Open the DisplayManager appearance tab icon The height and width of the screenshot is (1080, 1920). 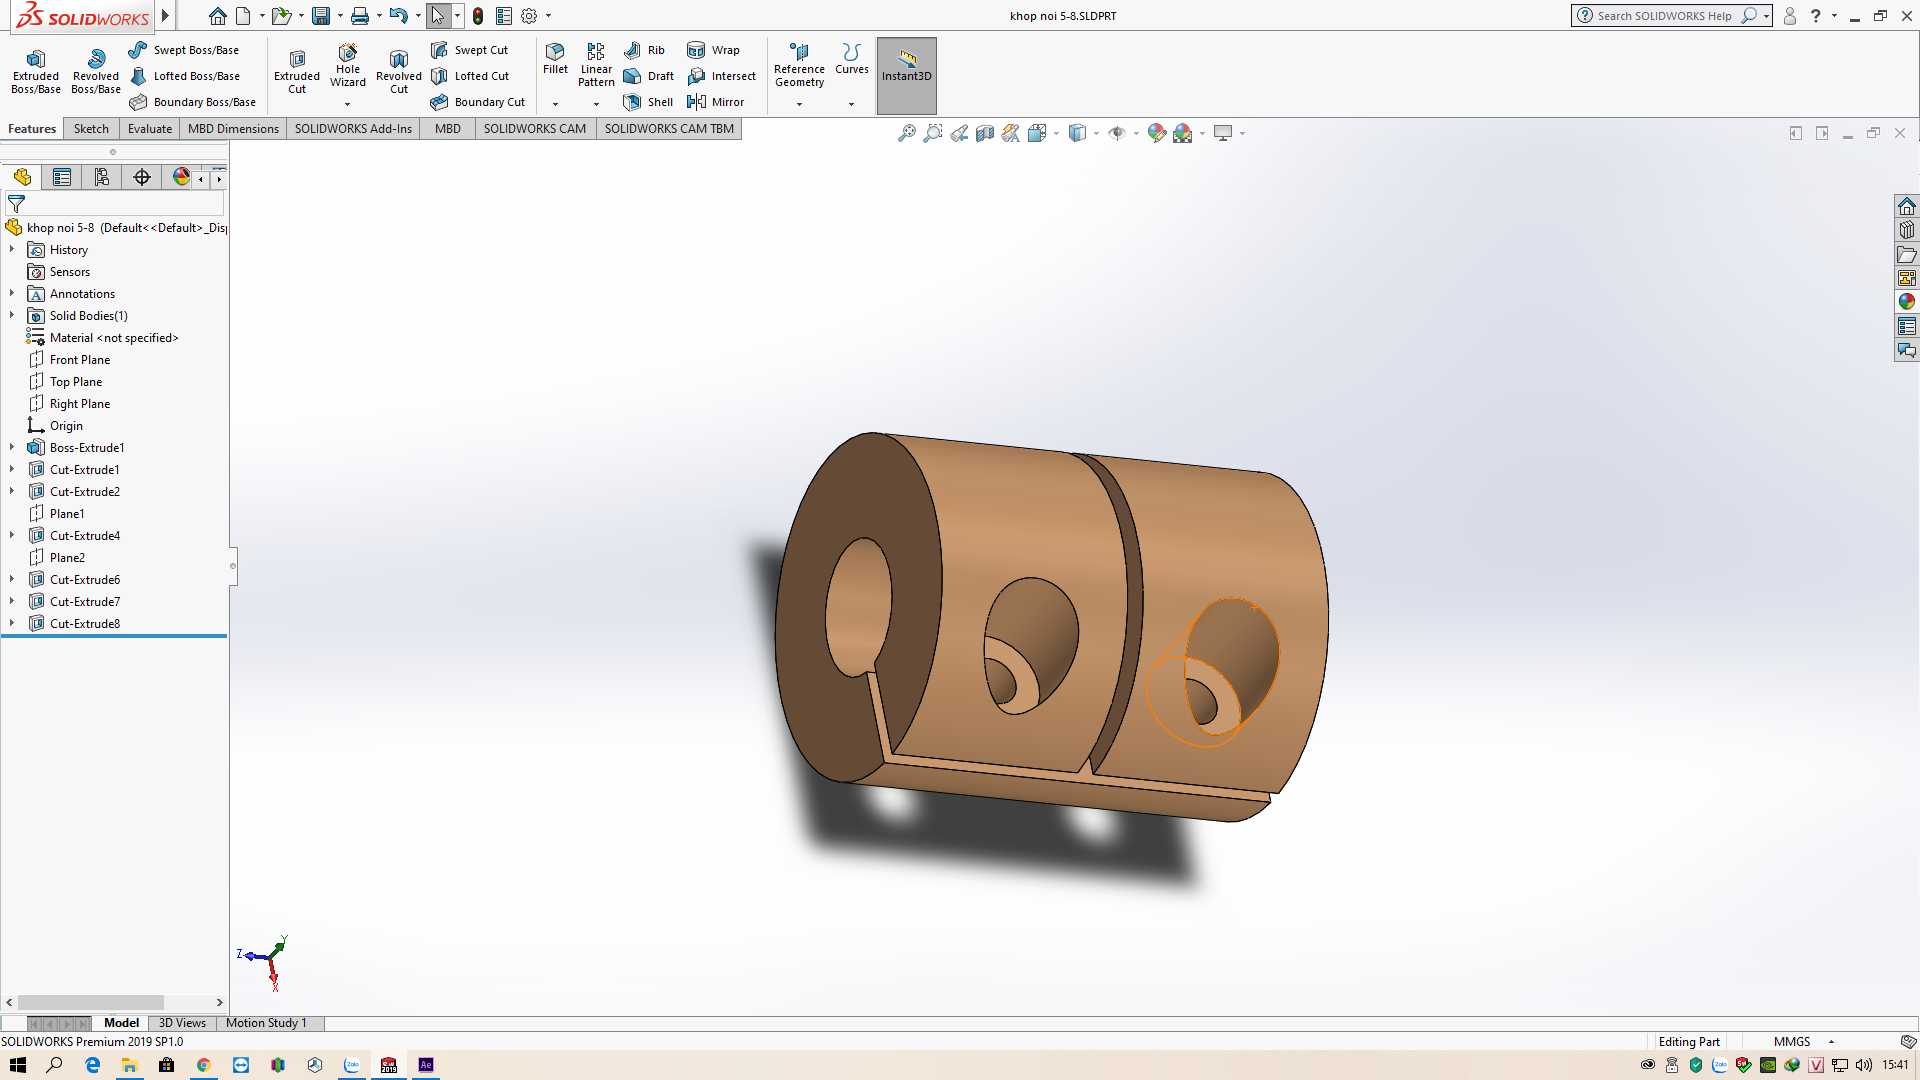click(181, 177)
